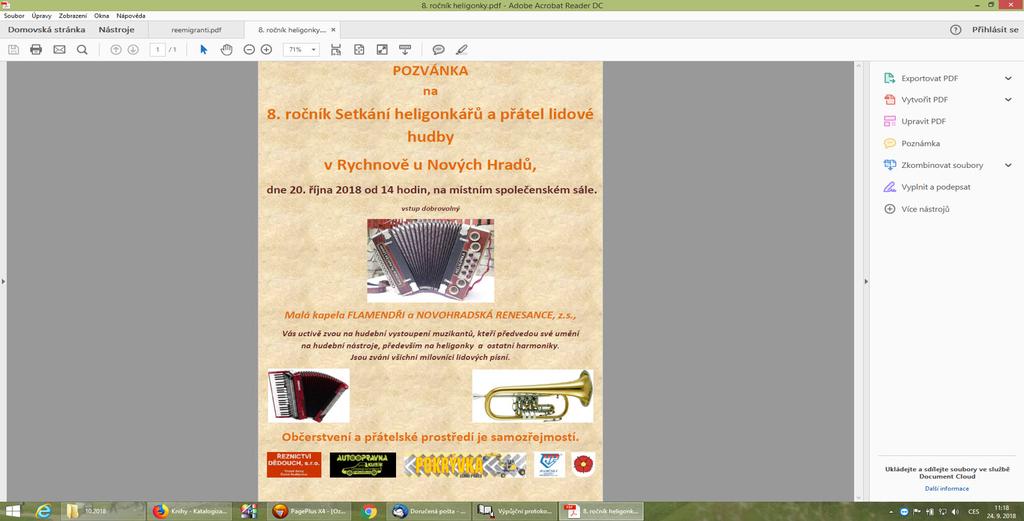Click the page number input field
The height and width of the screenshot is (521, 1024).
[x=157, y=50]
